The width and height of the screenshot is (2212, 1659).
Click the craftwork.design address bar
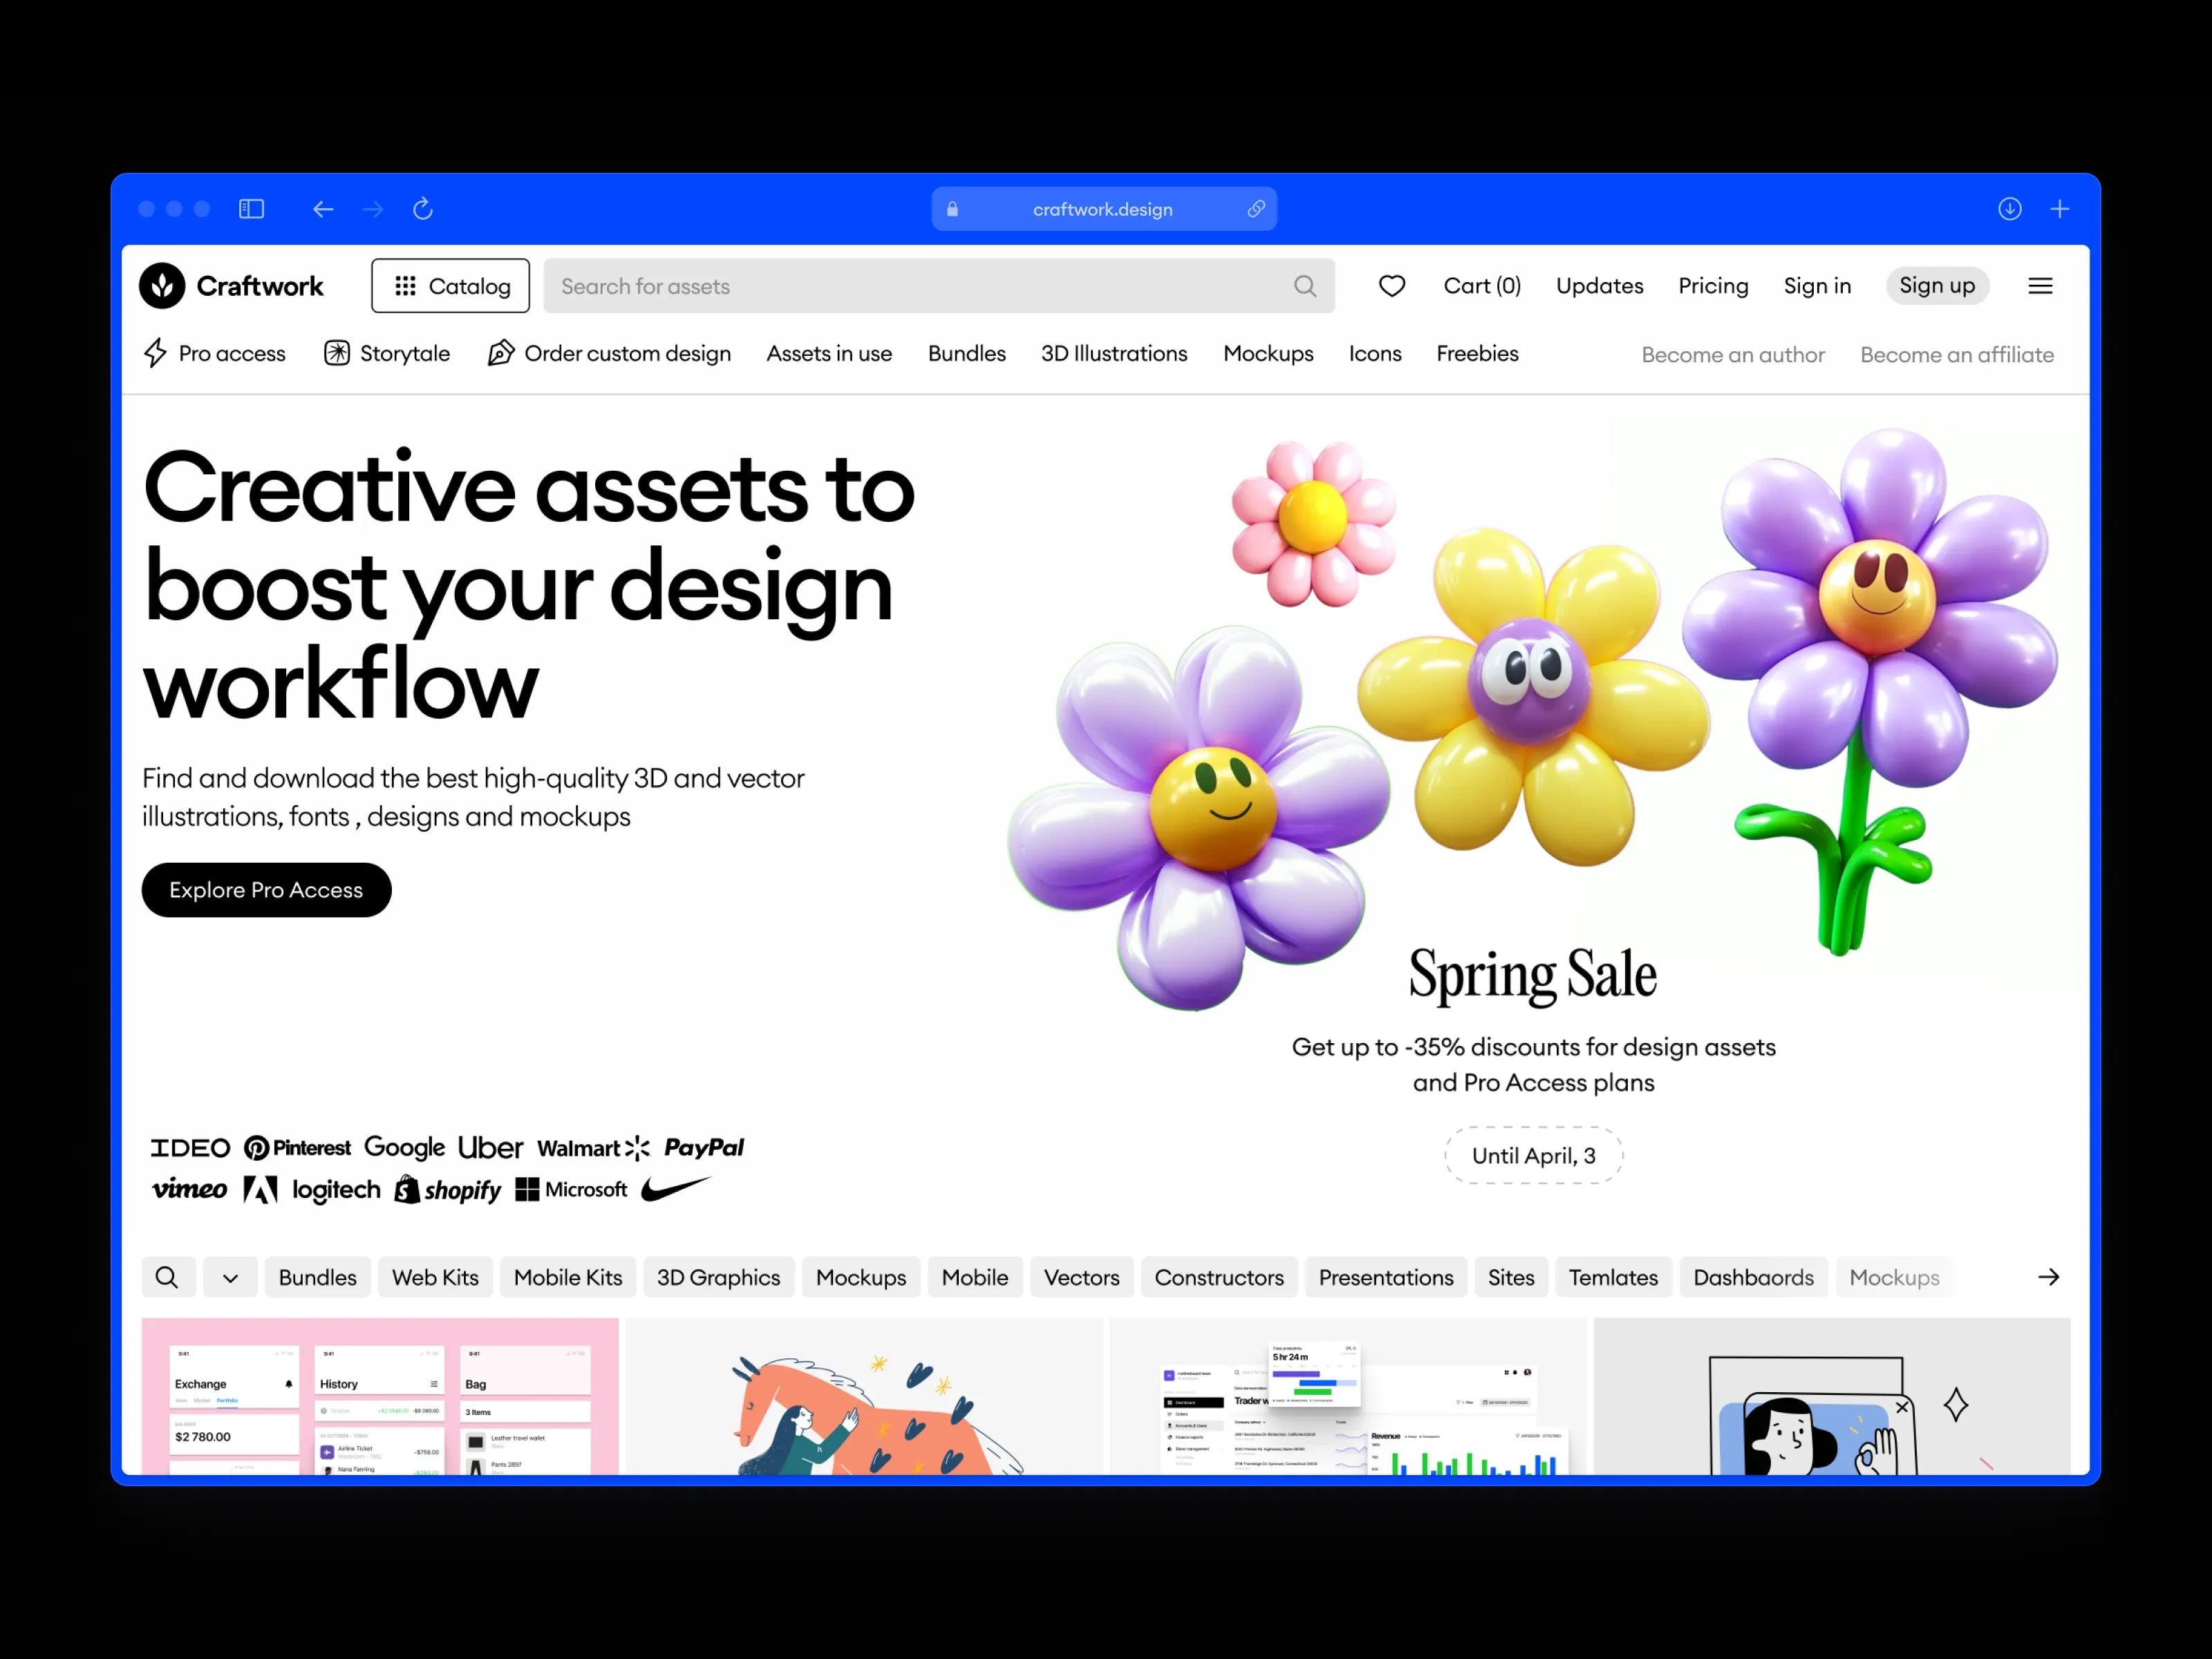pyautogui.click(x=1104, y=209)
